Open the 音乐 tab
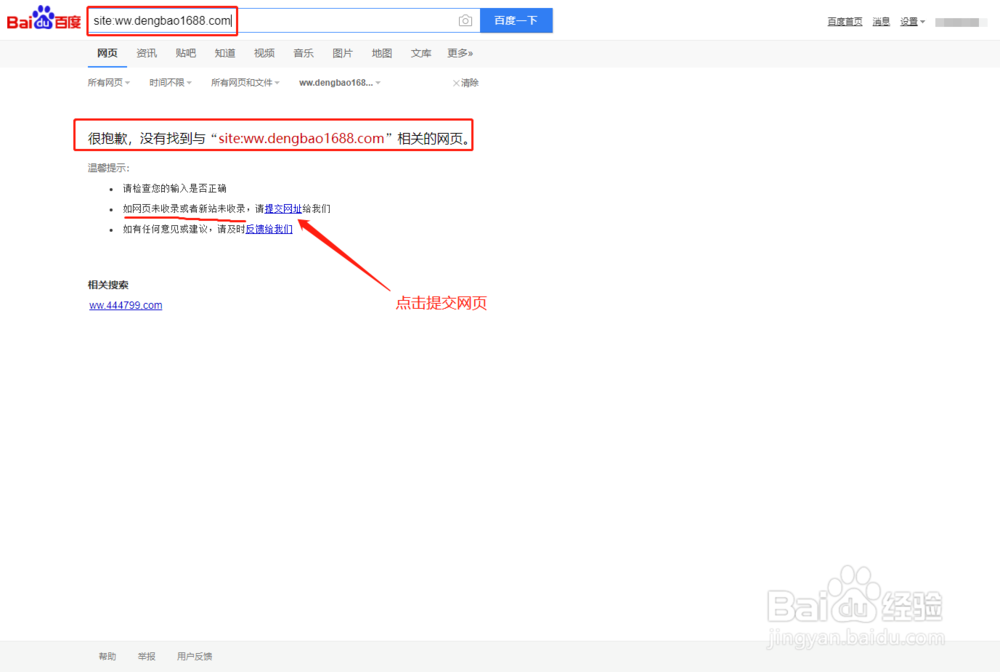 304,53
